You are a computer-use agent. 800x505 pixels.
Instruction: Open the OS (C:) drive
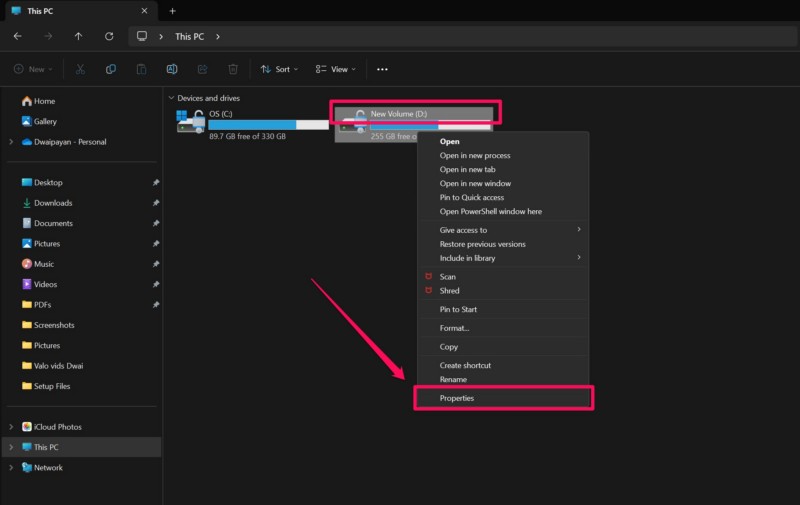(252, 121)
